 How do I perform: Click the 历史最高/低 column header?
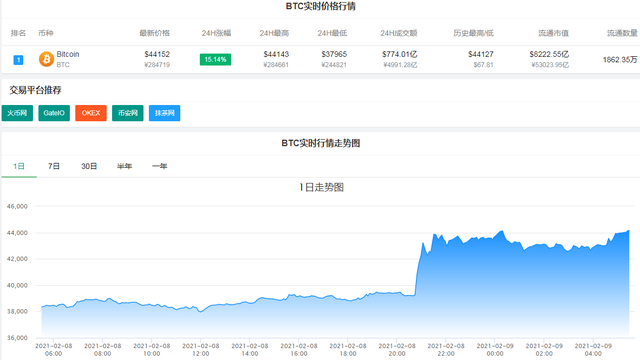tap(473, 33)
